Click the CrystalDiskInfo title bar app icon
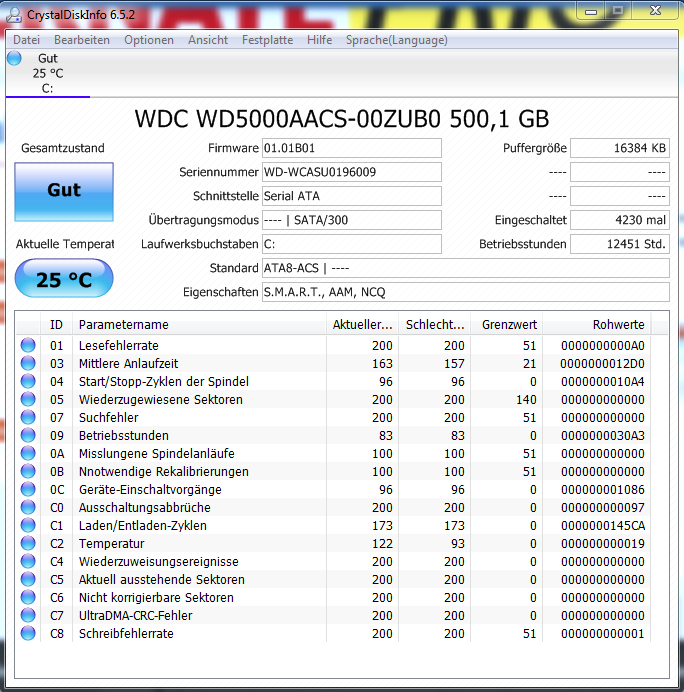 (x=14, y=15)
